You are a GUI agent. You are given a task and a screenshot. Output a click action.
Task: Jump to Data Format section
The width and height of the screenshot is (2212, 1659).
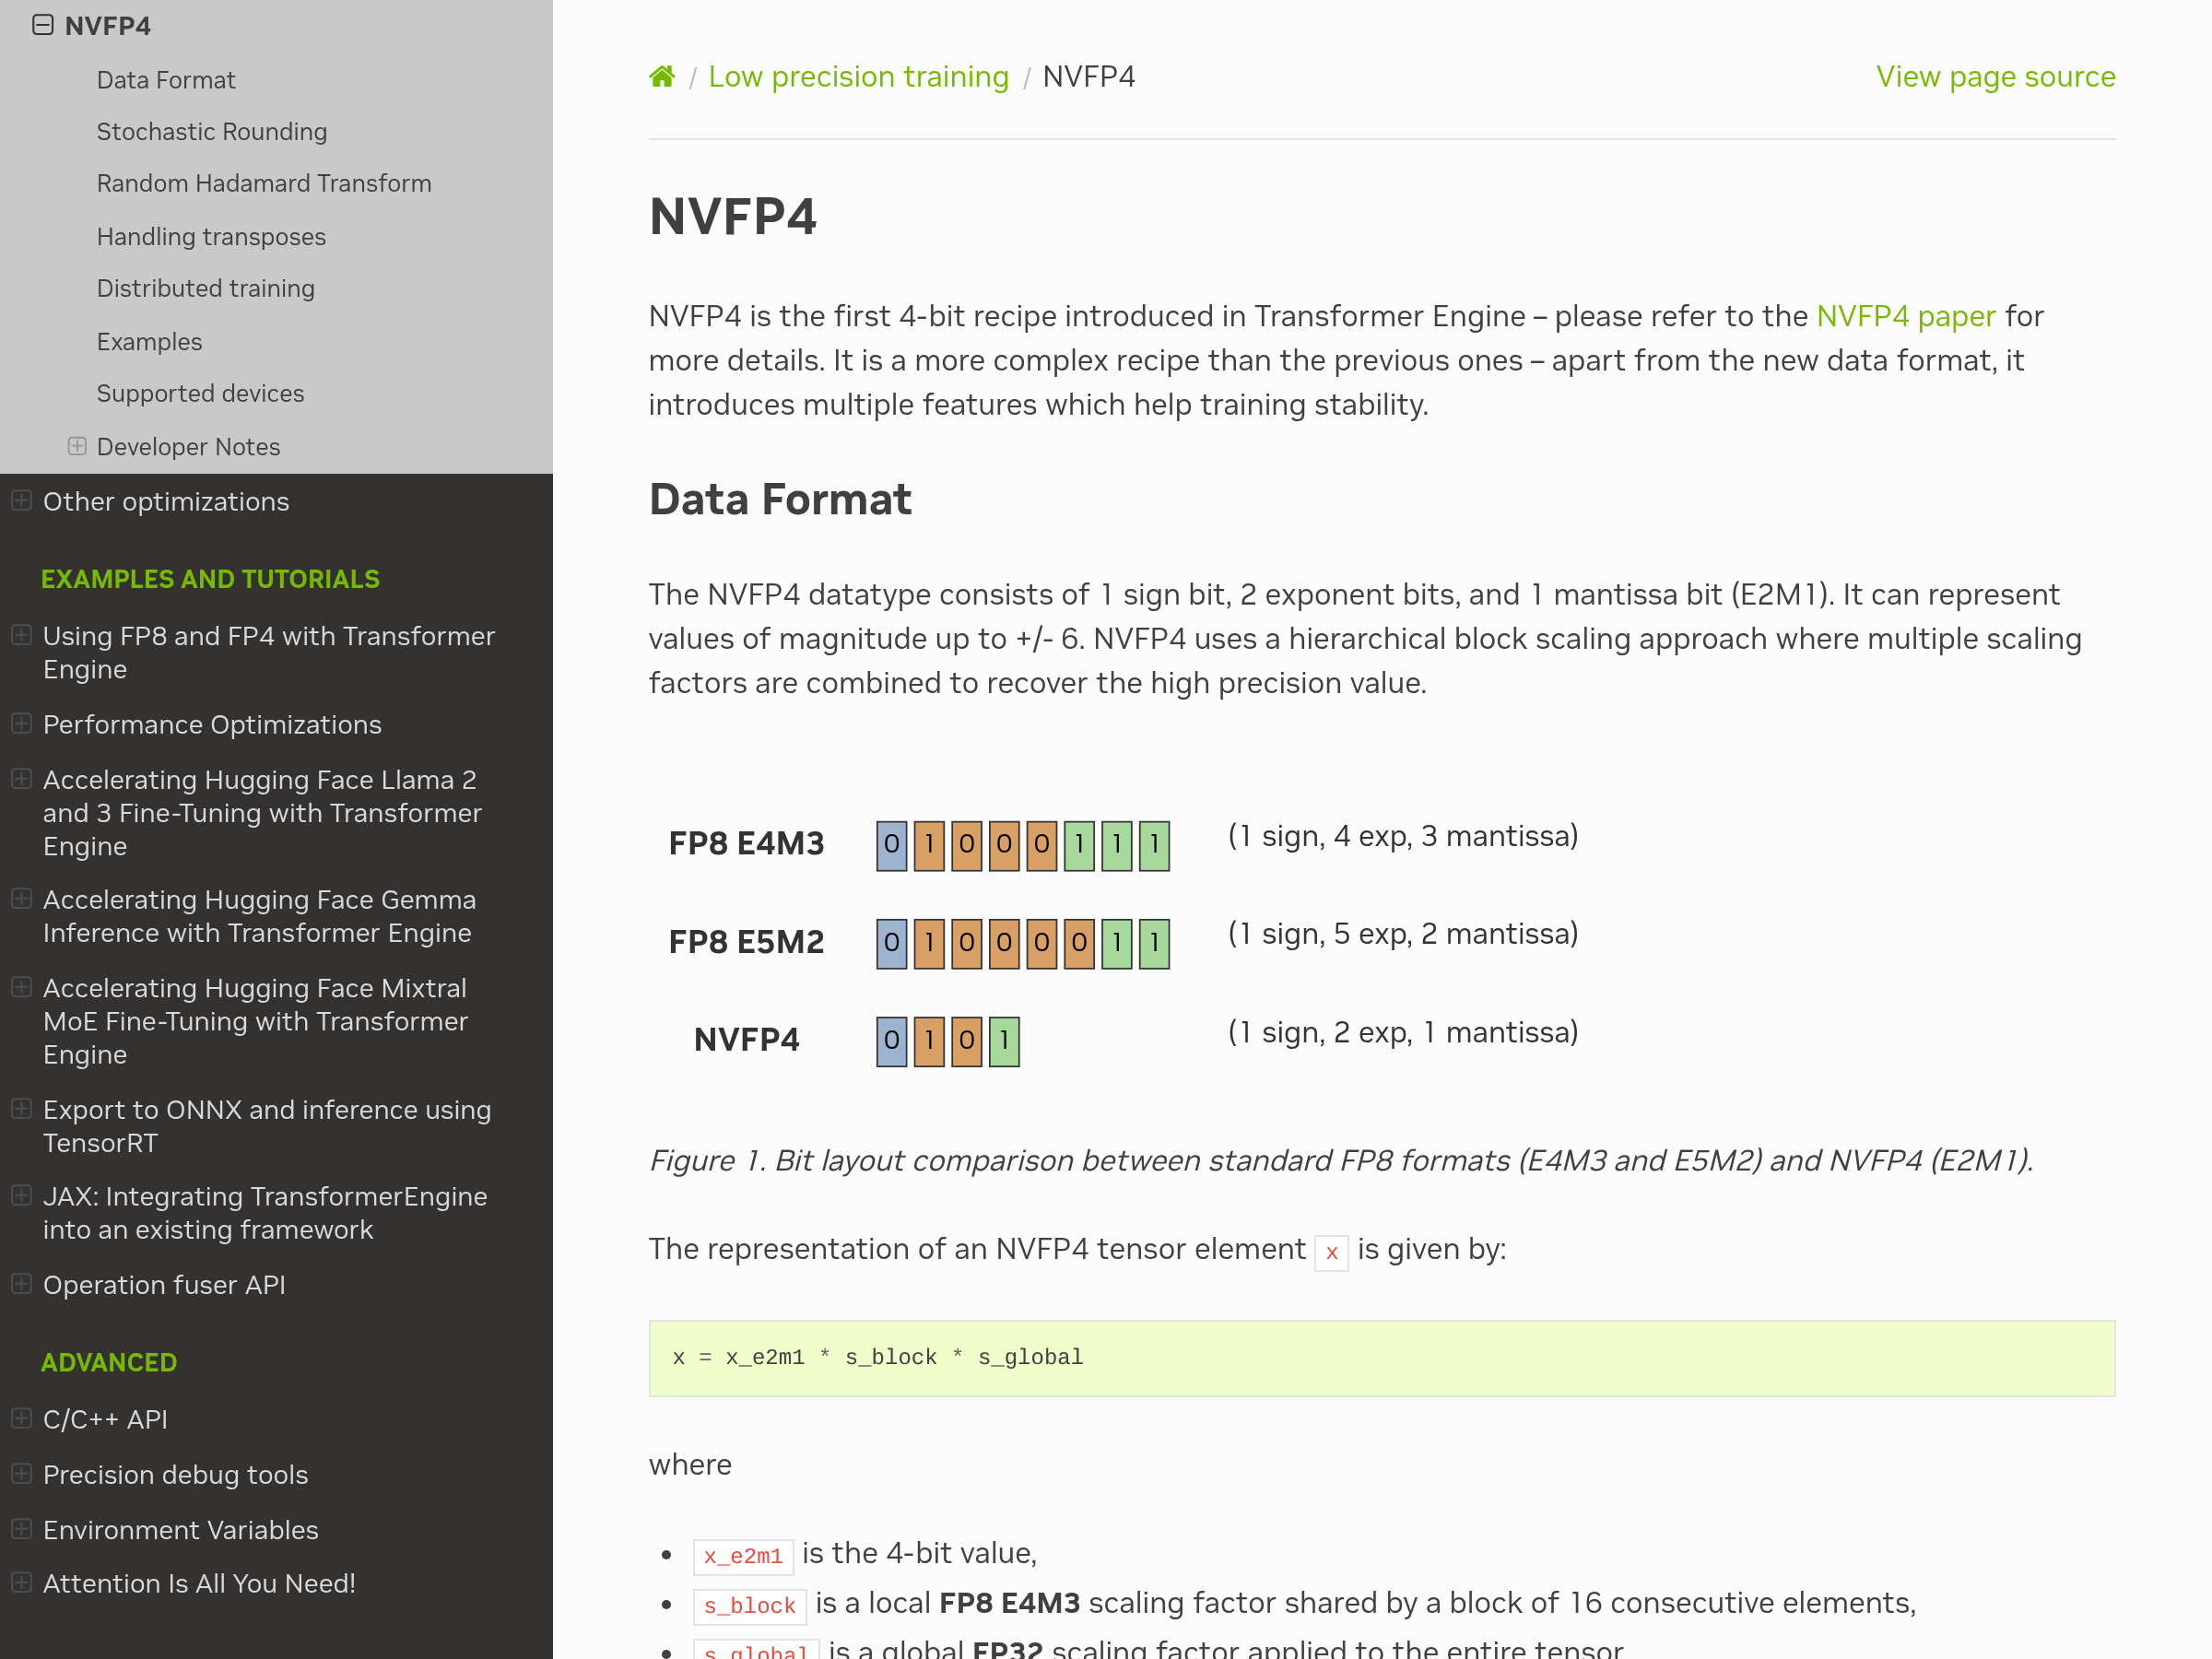[166, 80]
